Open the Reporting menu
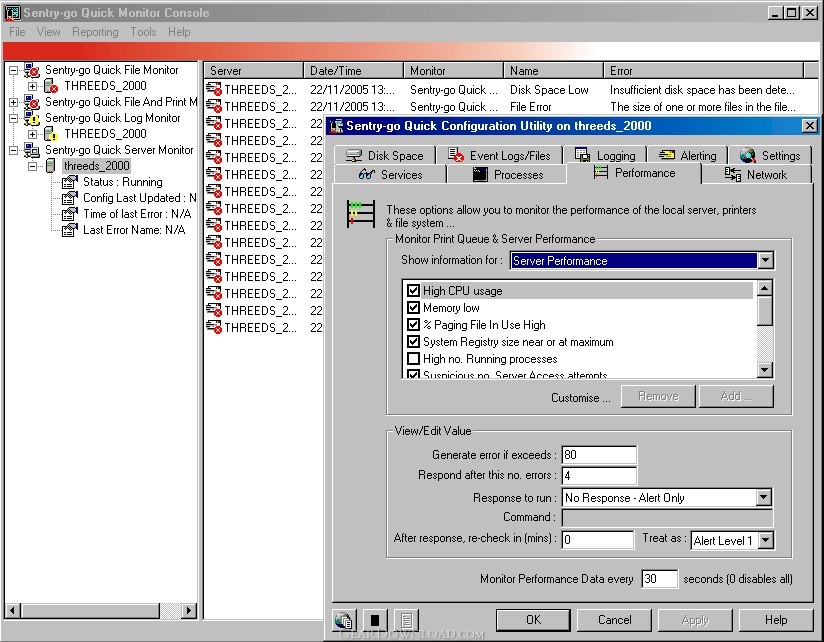 tap(95, 32)
